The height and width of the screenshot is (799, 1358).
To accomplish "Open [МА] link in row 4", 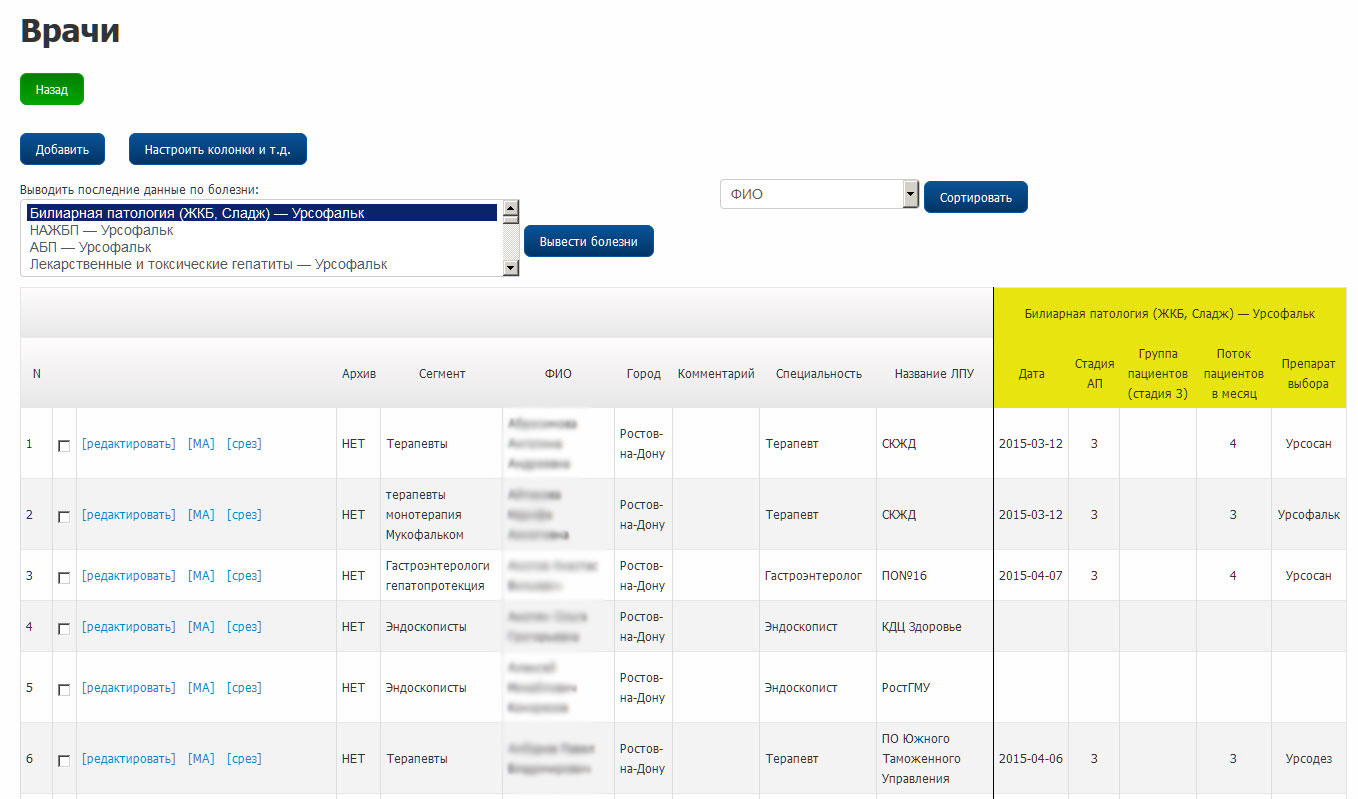I will [201, 627].
